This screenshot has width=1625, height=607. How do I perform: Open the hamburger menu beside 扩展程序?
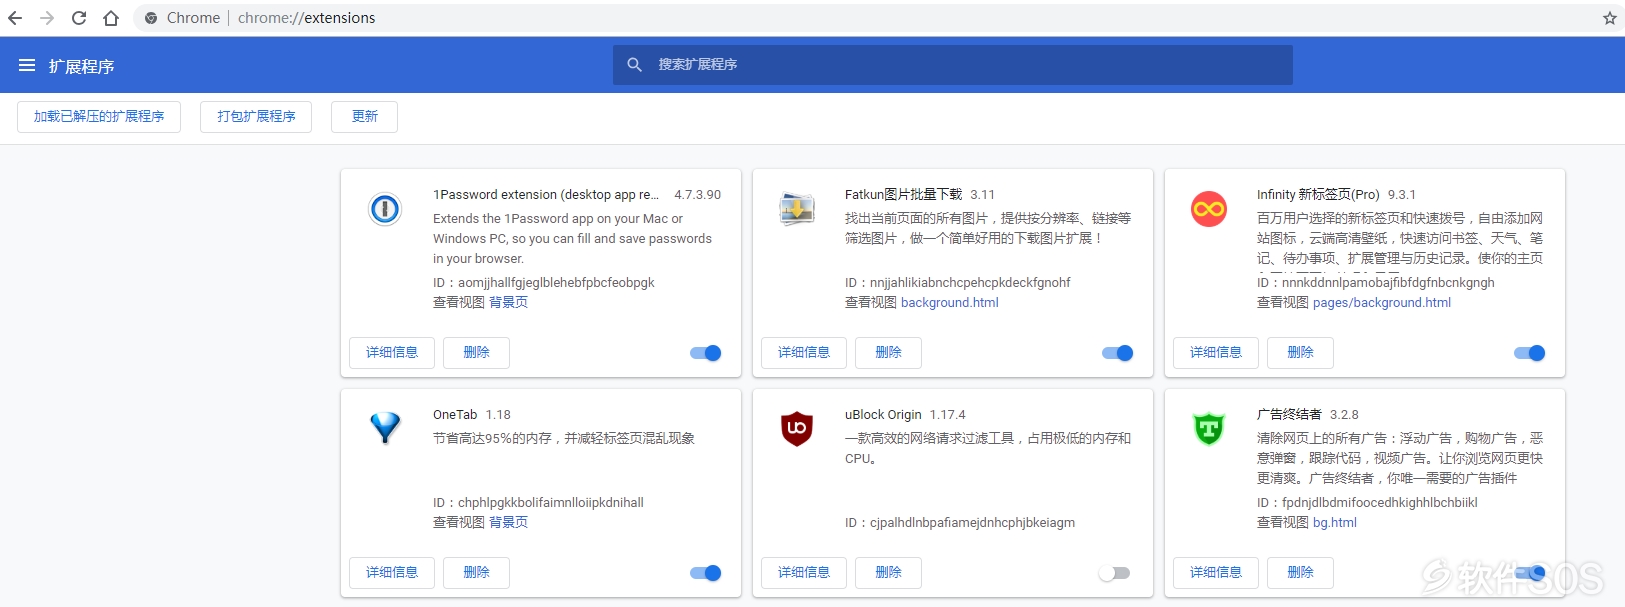click(27, 65)
